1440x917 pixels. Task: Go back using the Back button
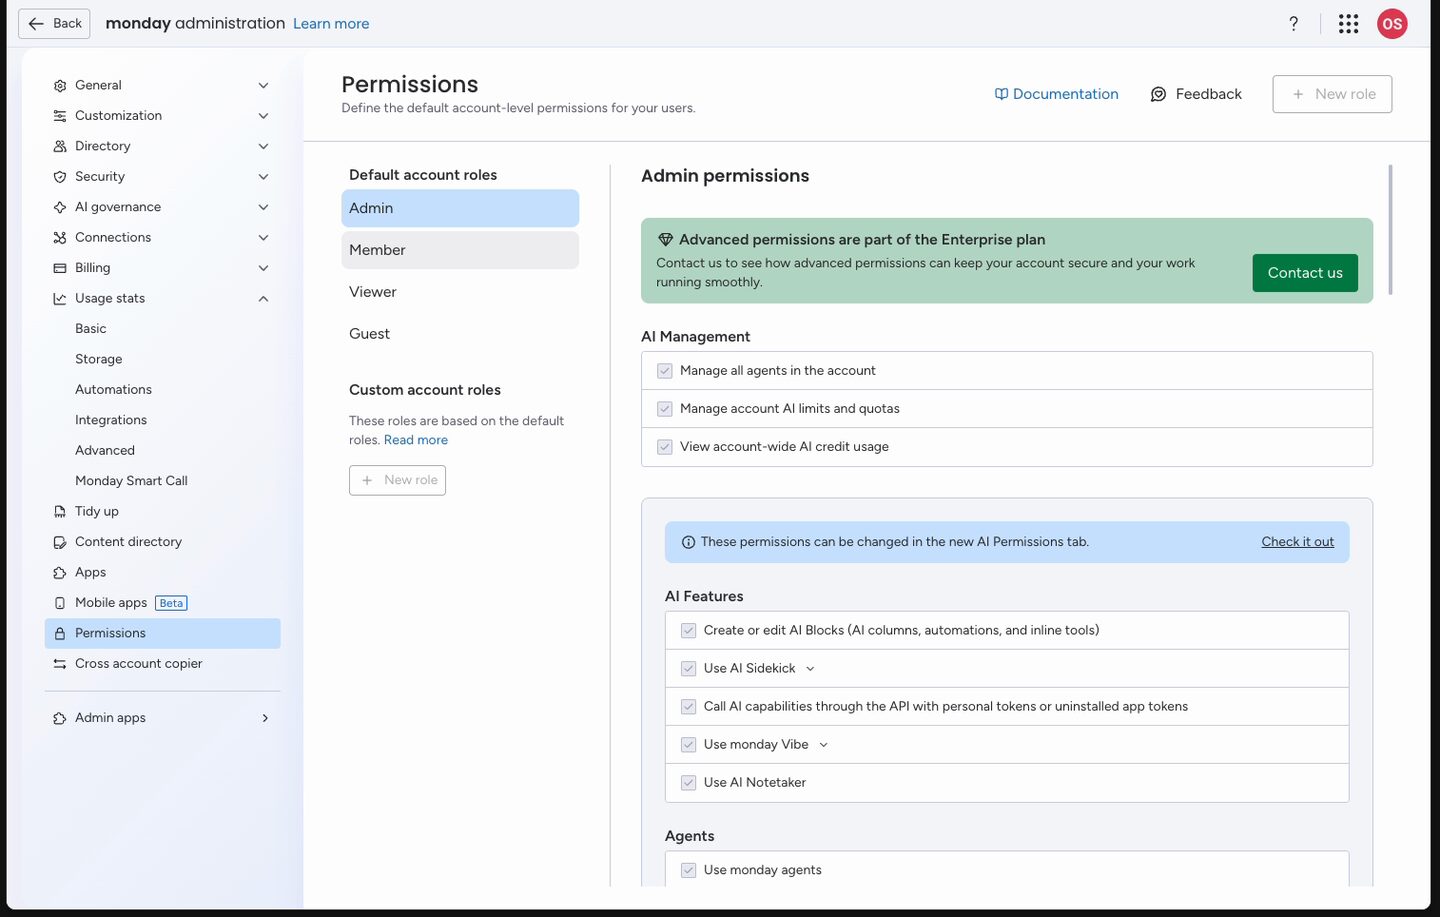point(54,24)
